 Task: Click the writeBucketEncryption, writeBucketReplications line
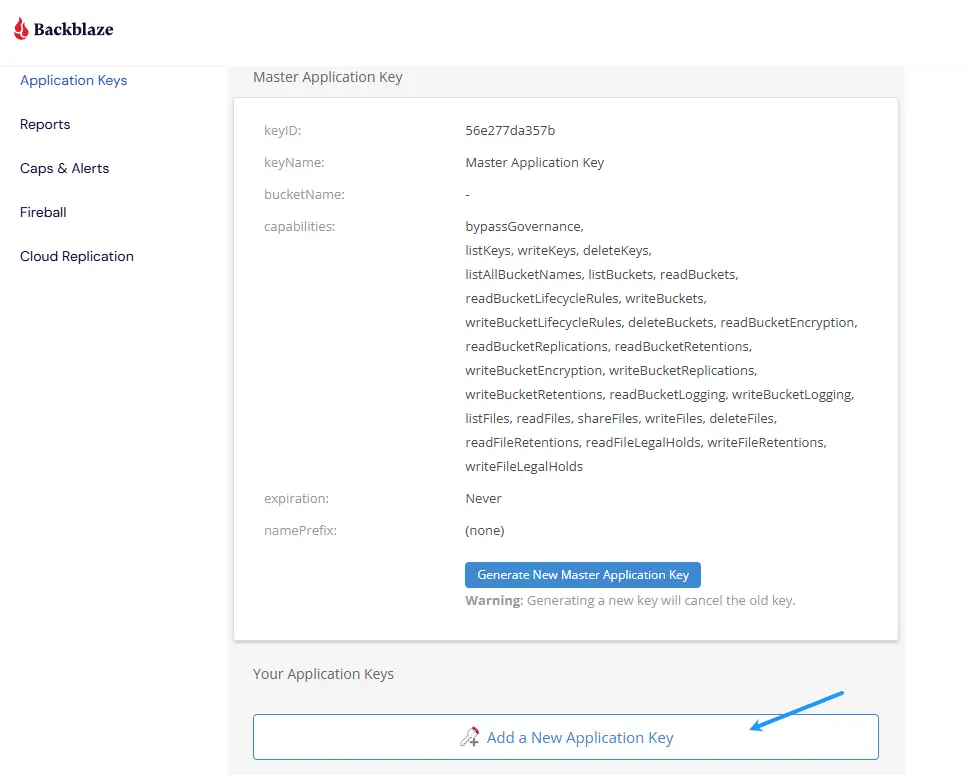click(611, 371)
